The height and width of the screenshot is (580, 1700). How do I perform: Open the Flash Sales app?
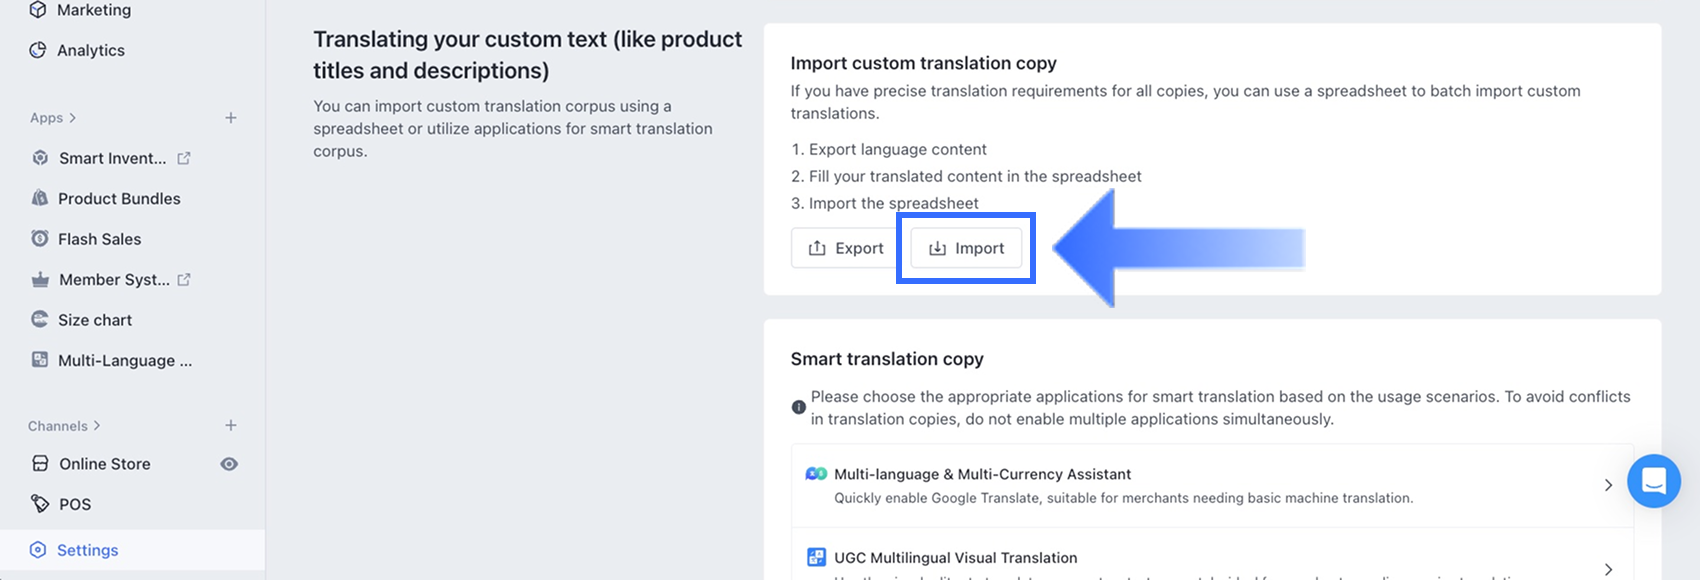[x=99, y=239]
